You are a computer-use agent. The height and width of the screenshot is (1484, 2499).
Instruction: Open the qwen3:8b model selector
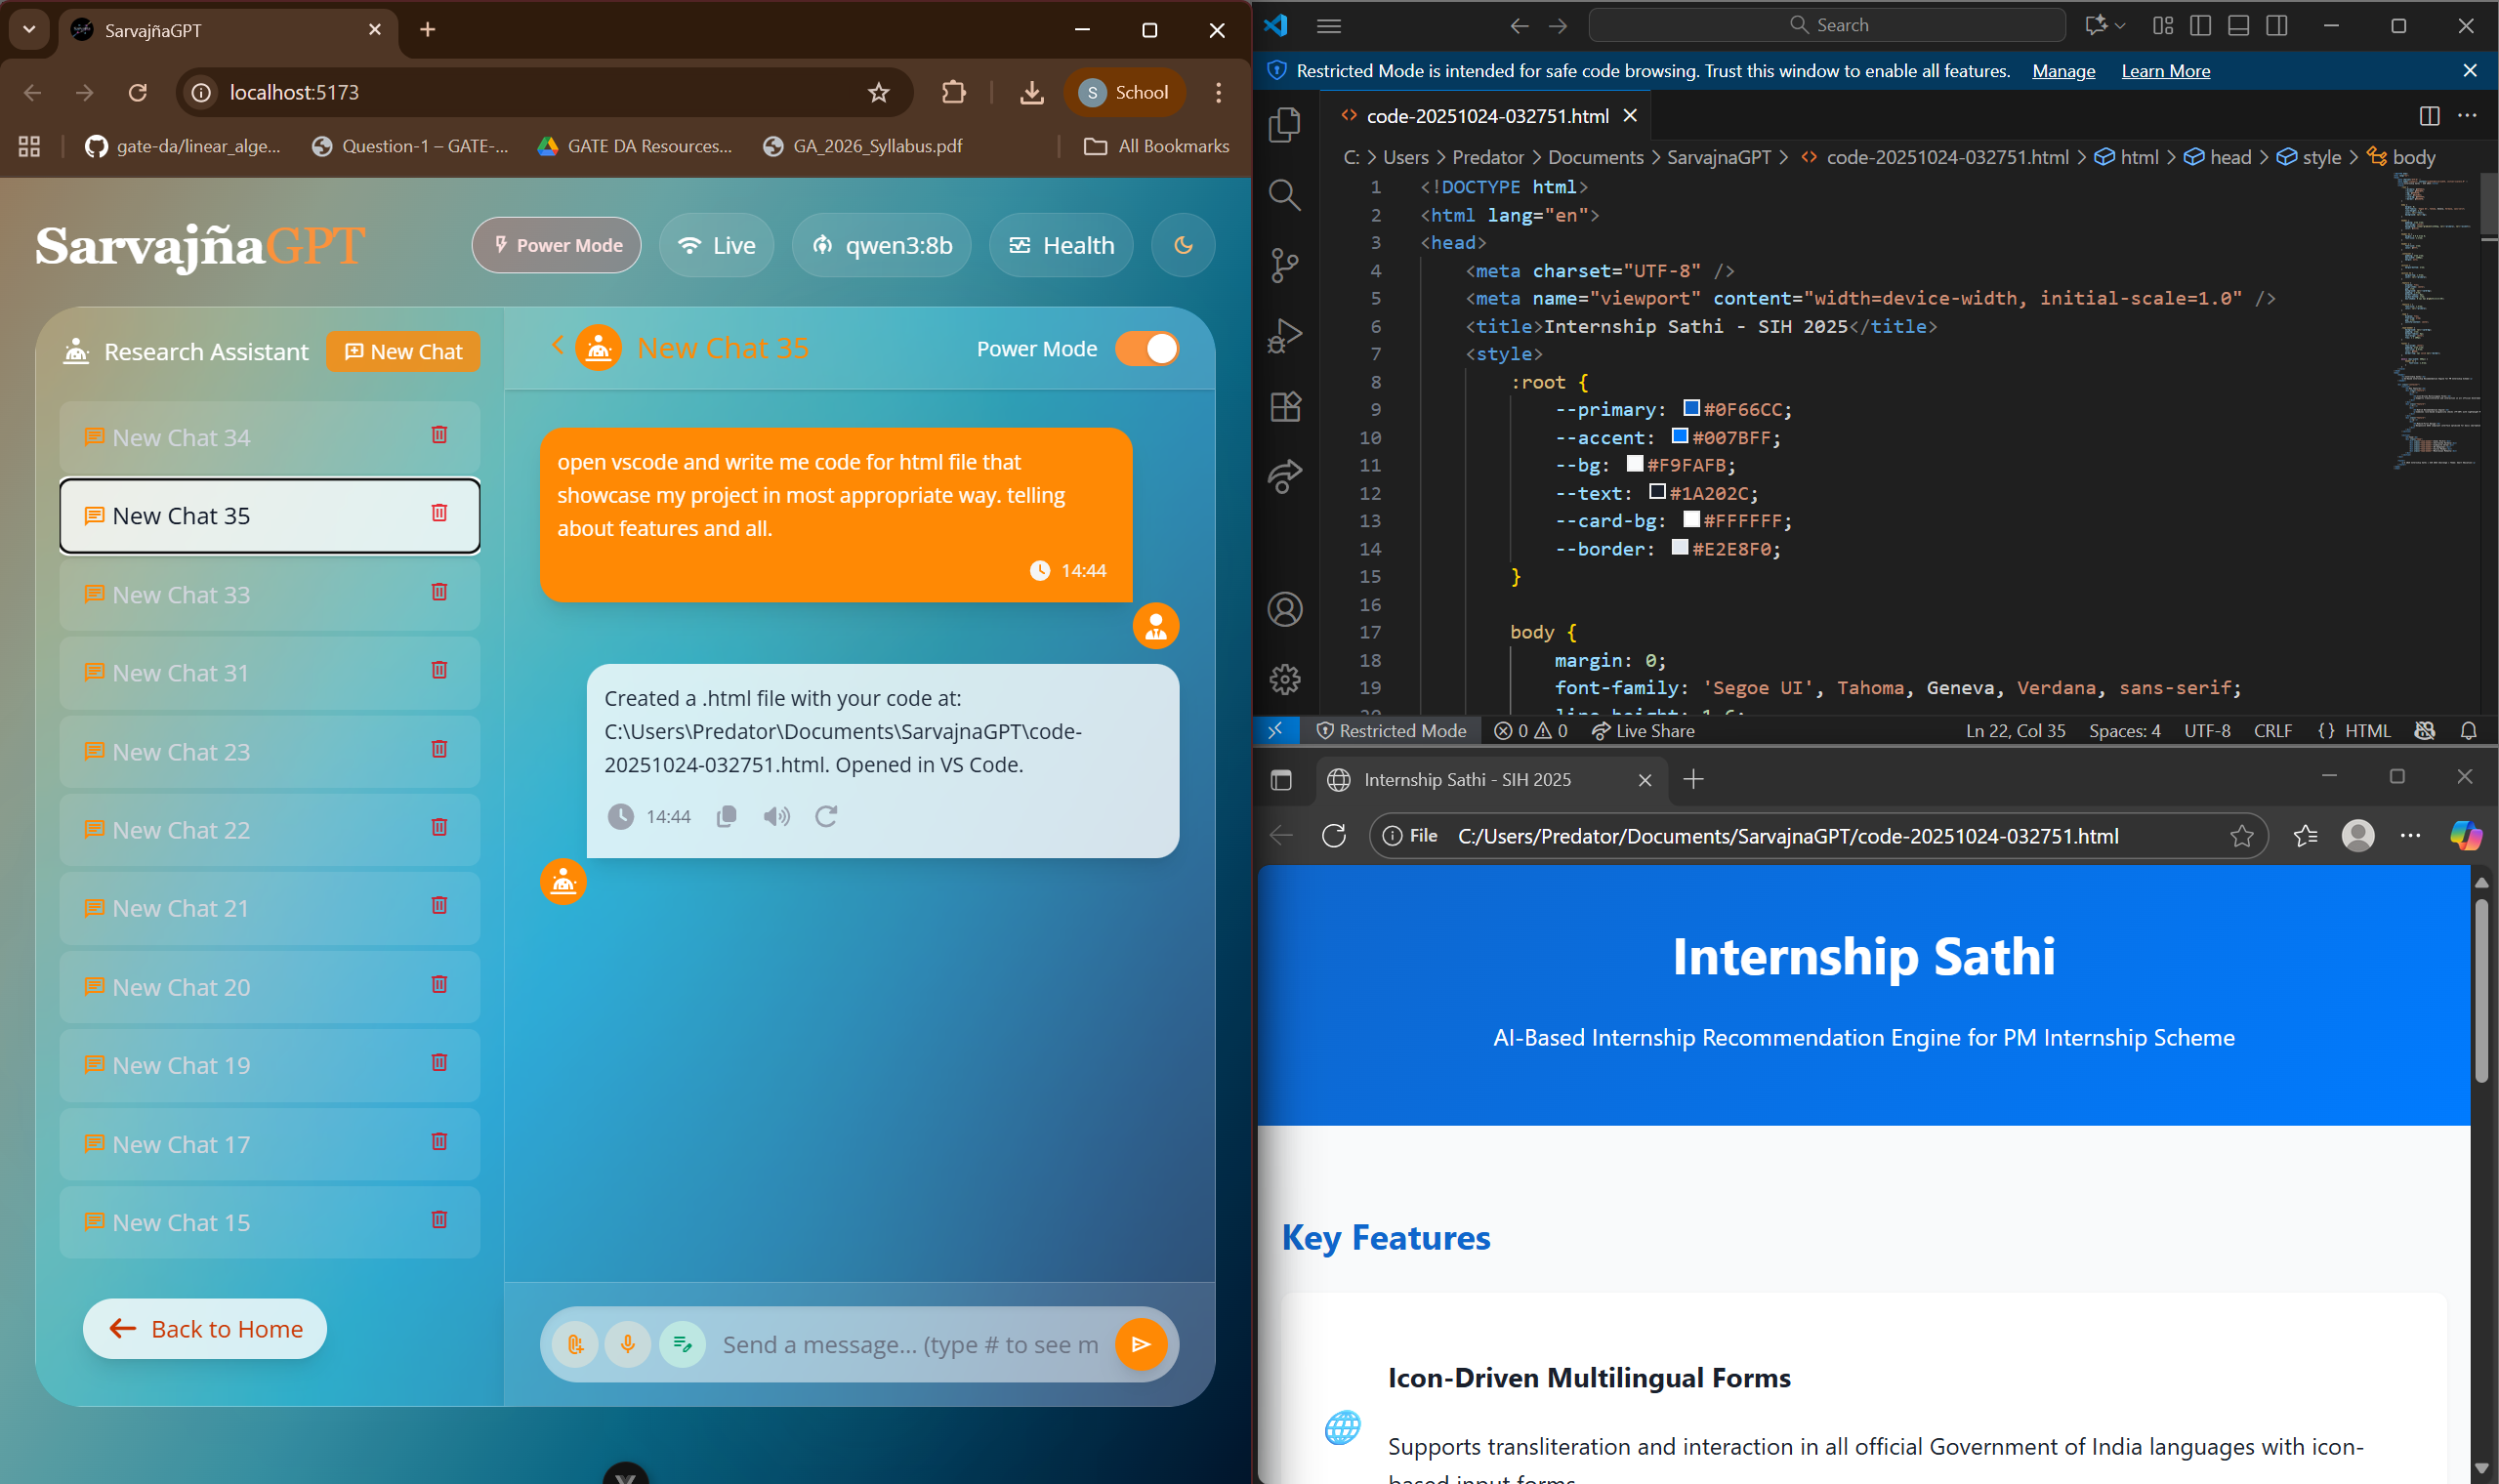(881, 246)
